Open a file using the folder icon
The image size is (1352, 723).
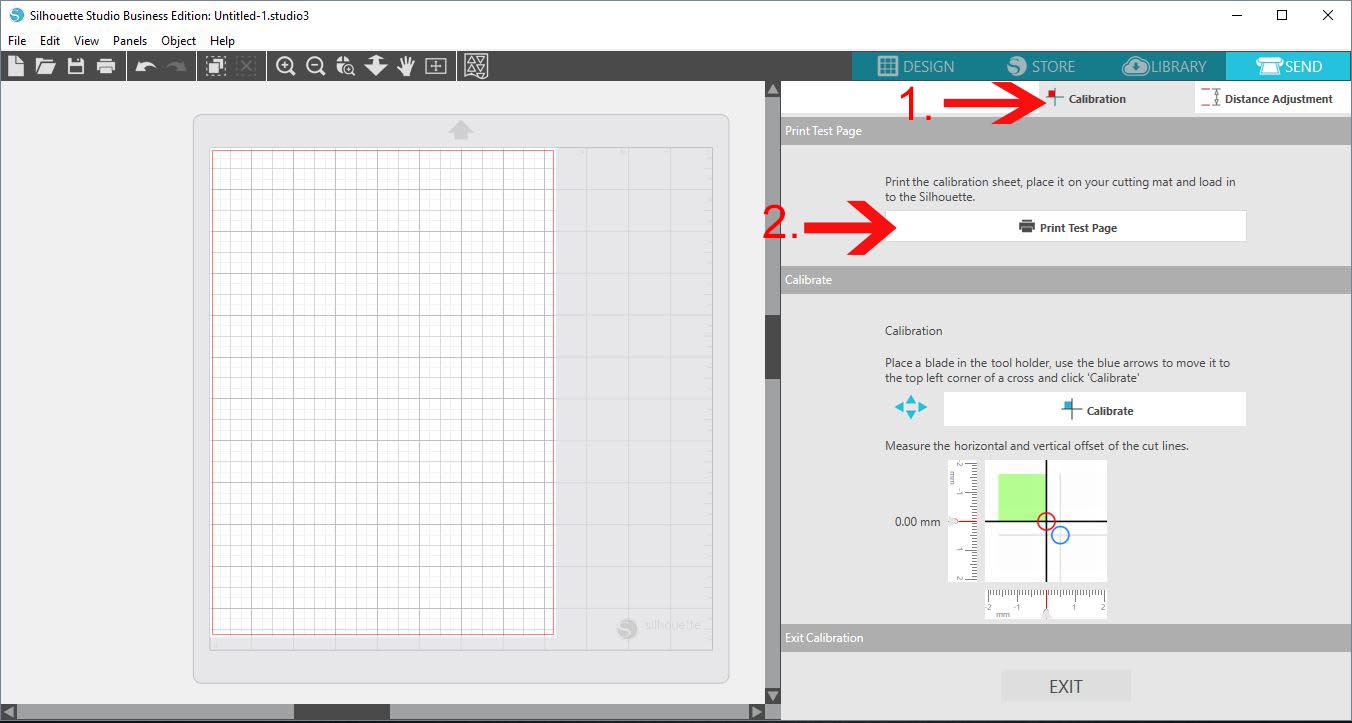pyautogui.click(x=45, y=66)
